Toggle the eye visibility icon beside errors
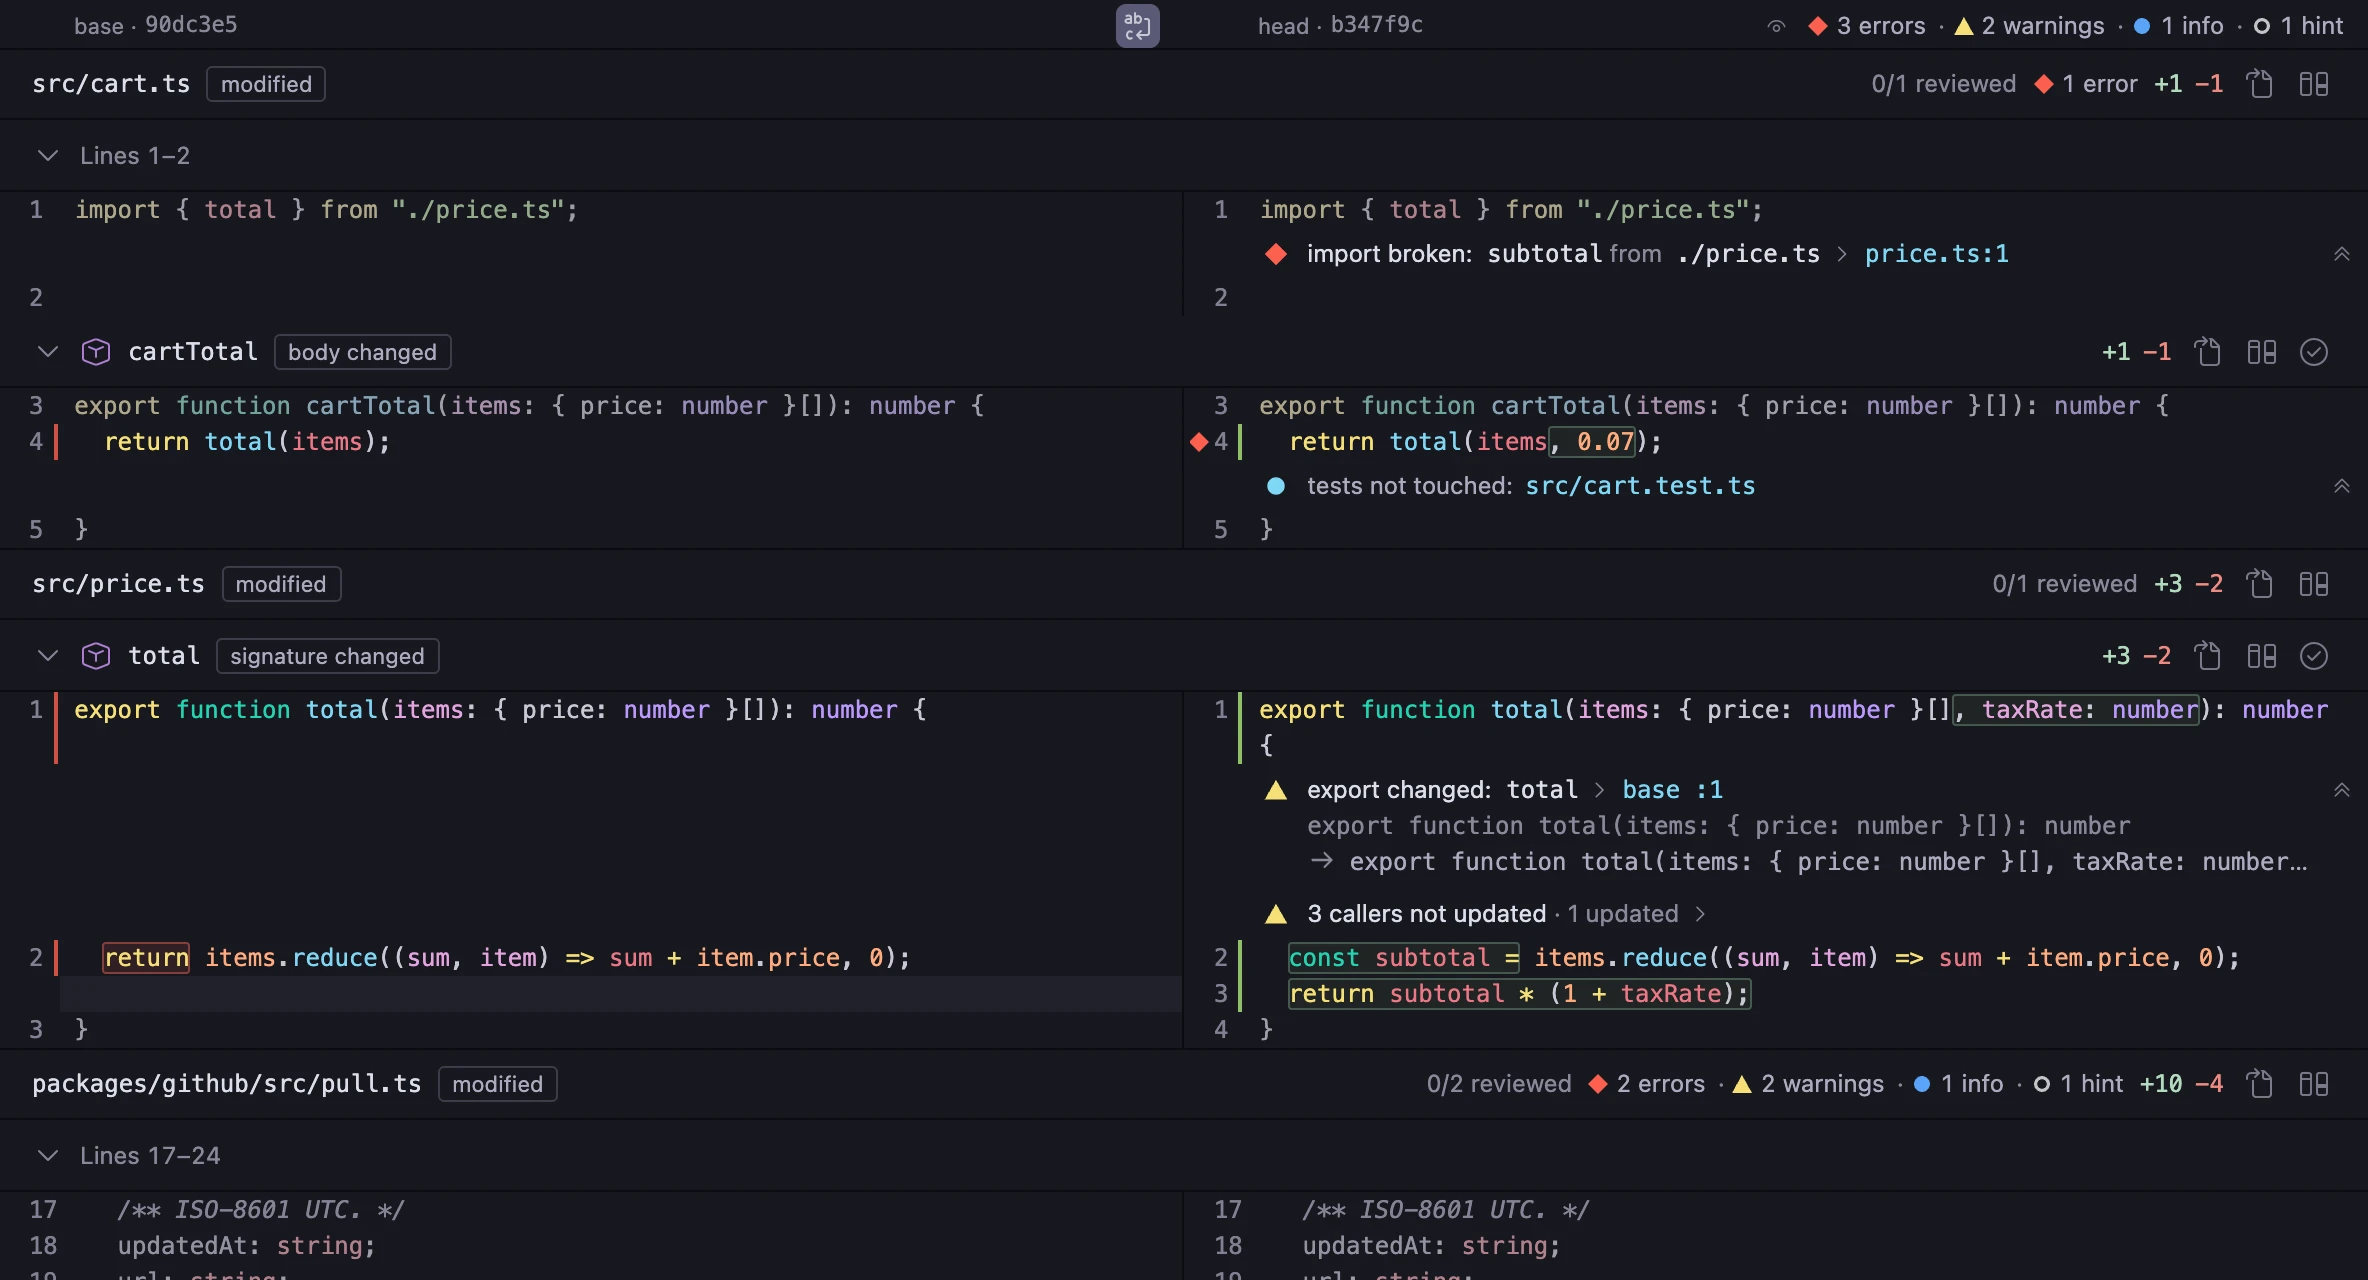This screenshot has height=1280, width=2368. click(x=1776, y=27)
